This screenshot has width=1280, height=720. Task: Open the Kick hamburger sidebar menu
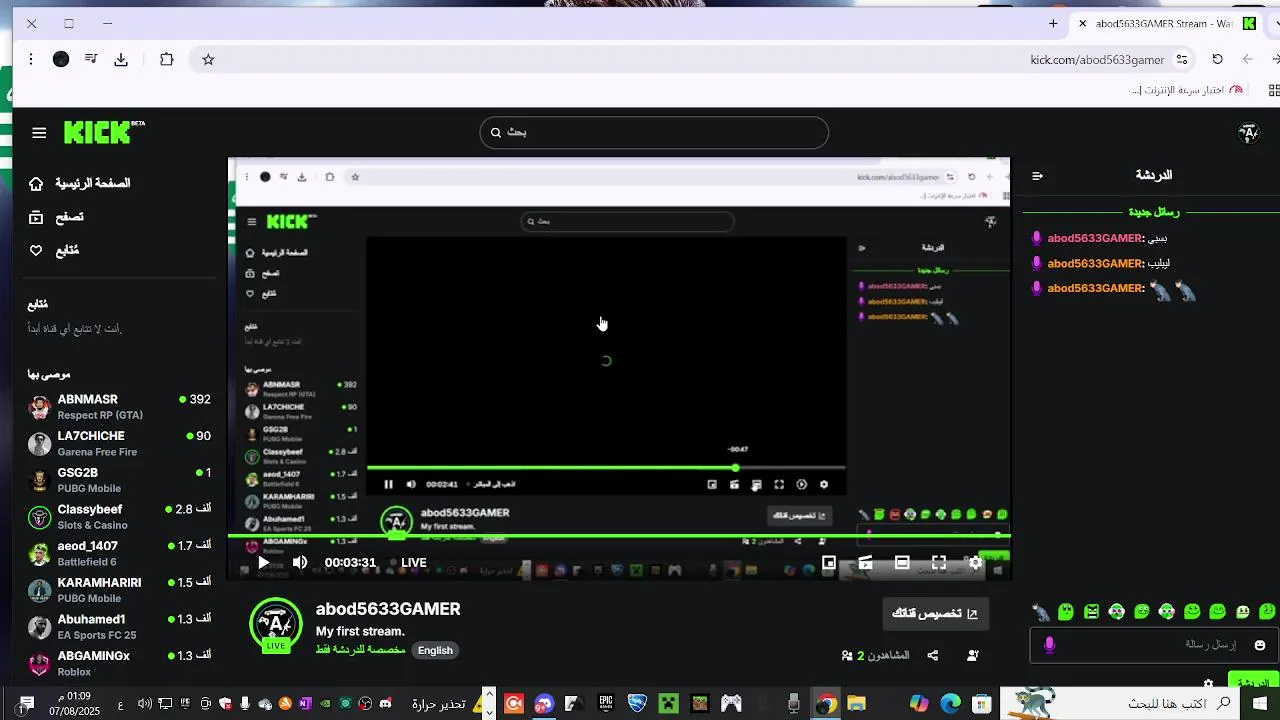tap(39, 132)
